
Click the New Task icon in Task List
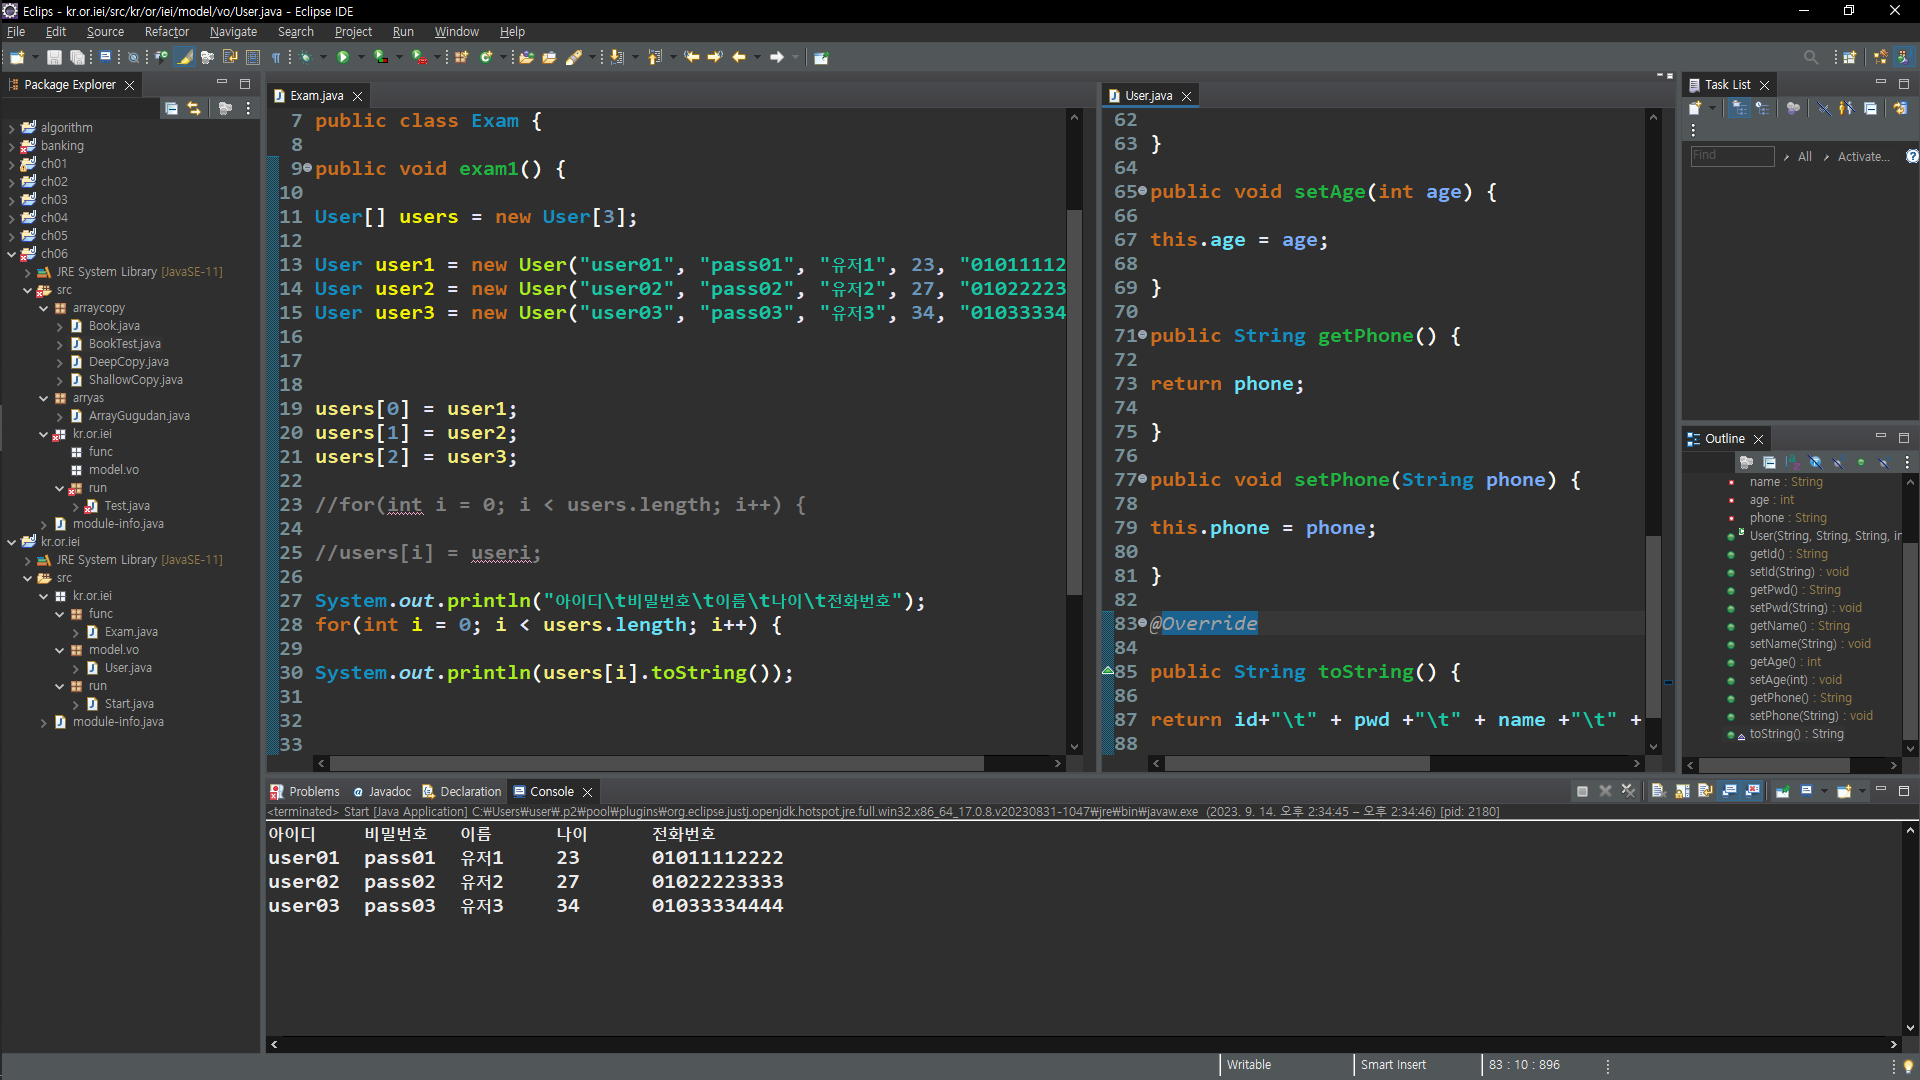1695,108
